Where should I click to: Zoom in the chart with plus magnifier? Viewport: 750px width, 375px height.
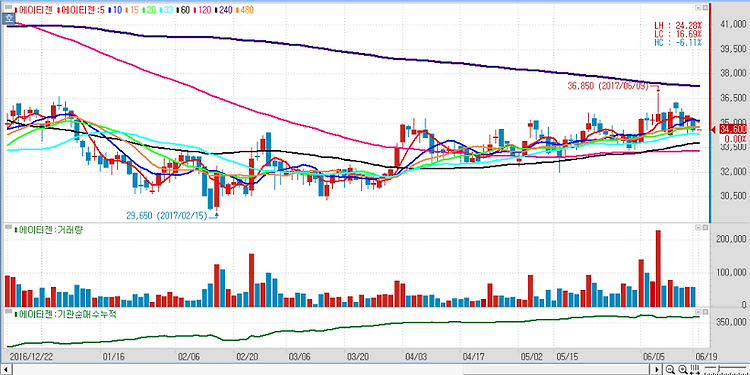coord(683,369)
